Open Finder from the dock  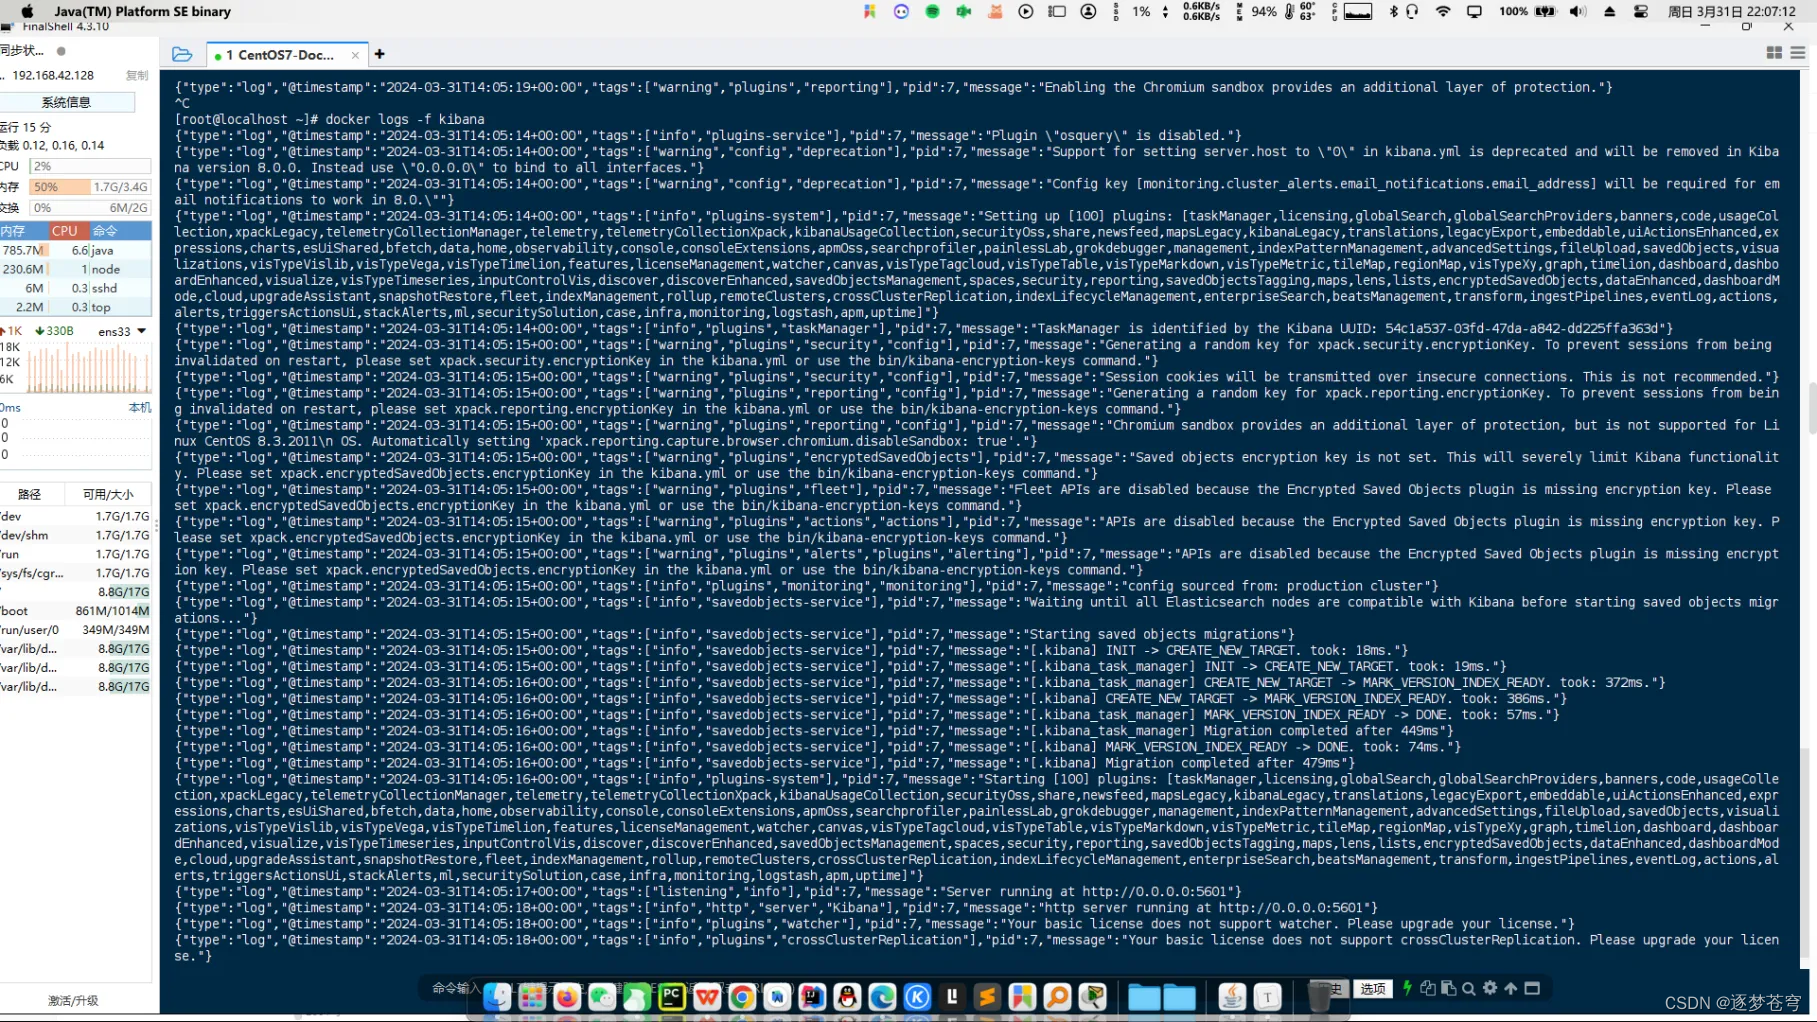(x=497, y=996)
